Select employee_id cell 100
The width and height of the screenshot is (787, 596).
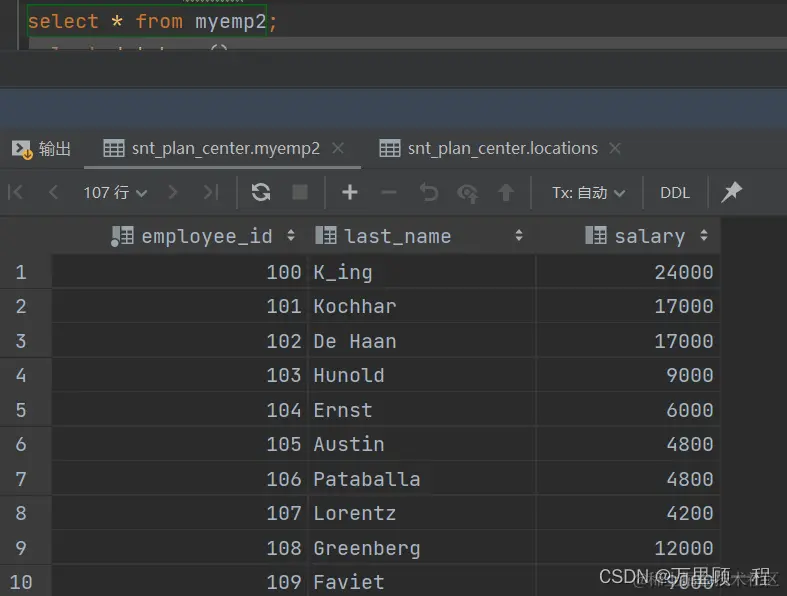[179, 272]
